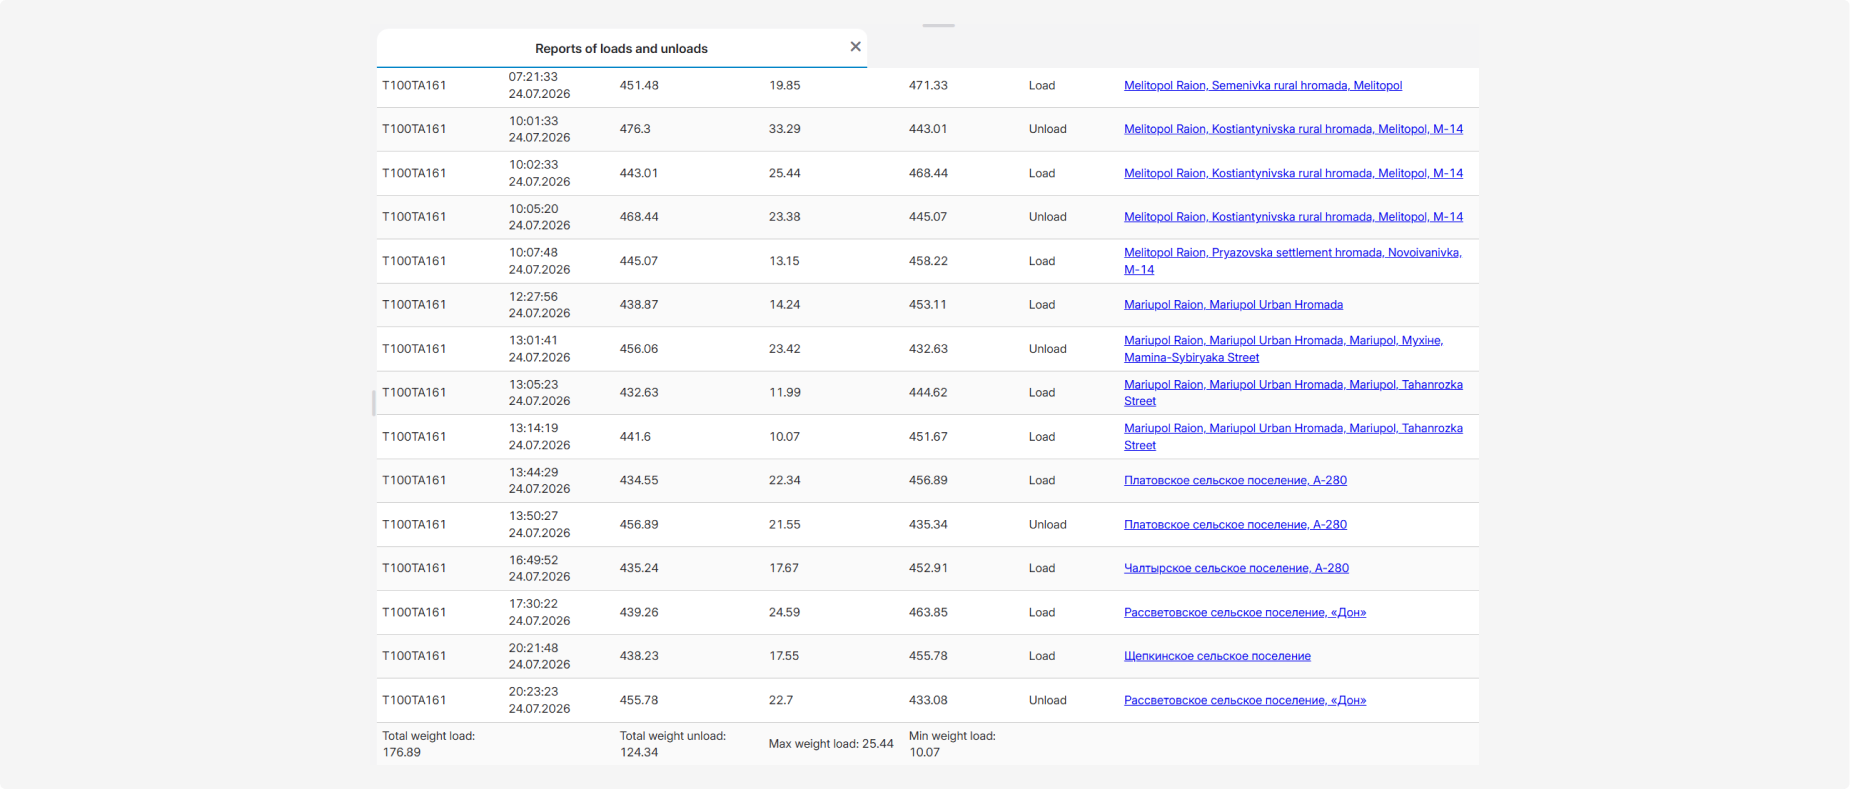Image resolution: width=1850 pixels, height=789 pixels.
Task: Open the 10:01:33 Unload Kostiantynivska location link
Action: pos(1293,129)
